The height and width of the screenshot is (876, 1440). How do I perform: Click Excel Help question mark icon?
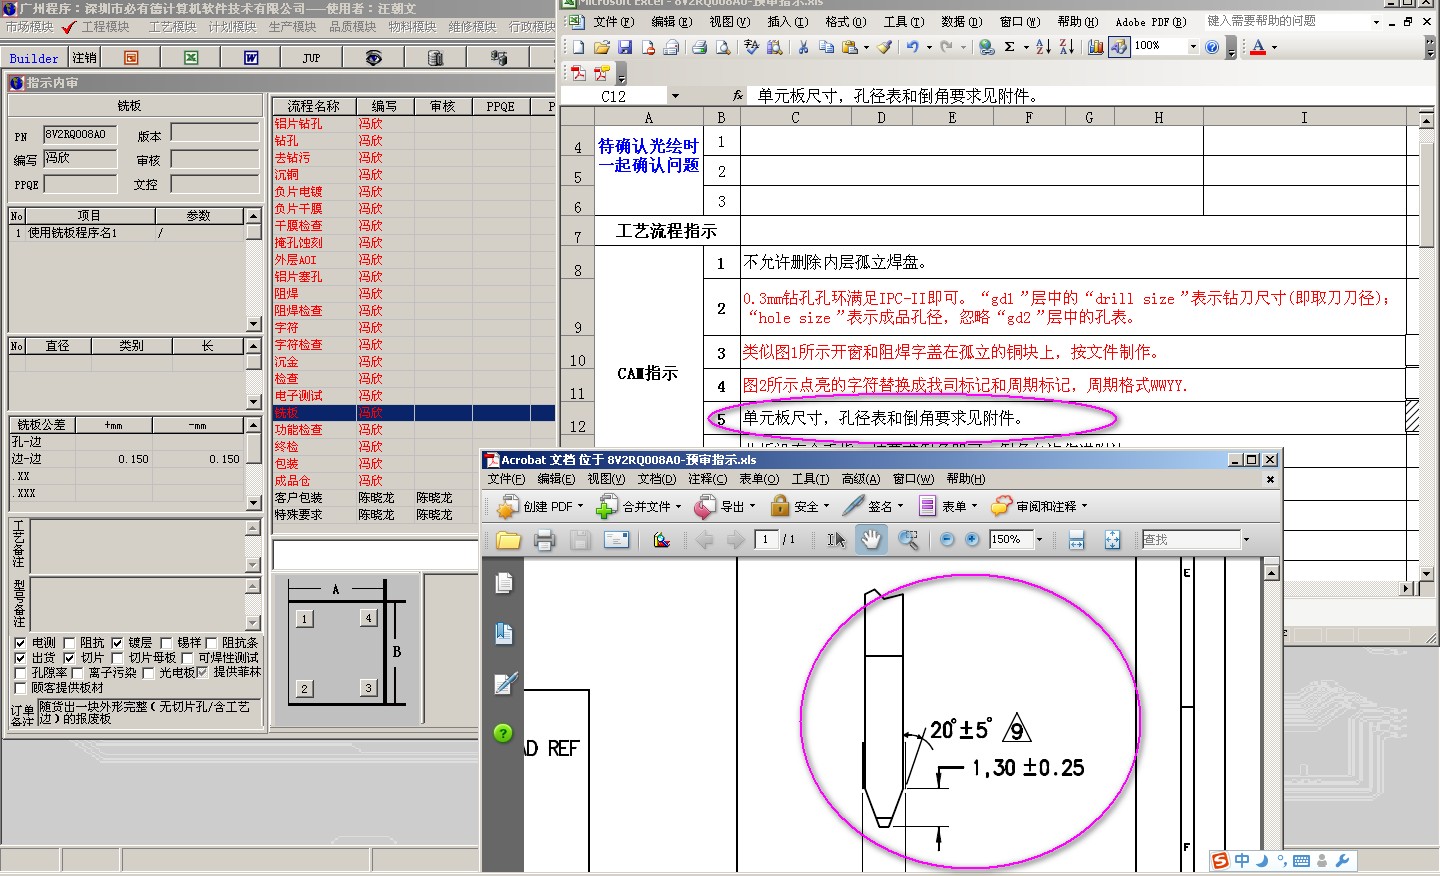click(x=1212, y=46)
